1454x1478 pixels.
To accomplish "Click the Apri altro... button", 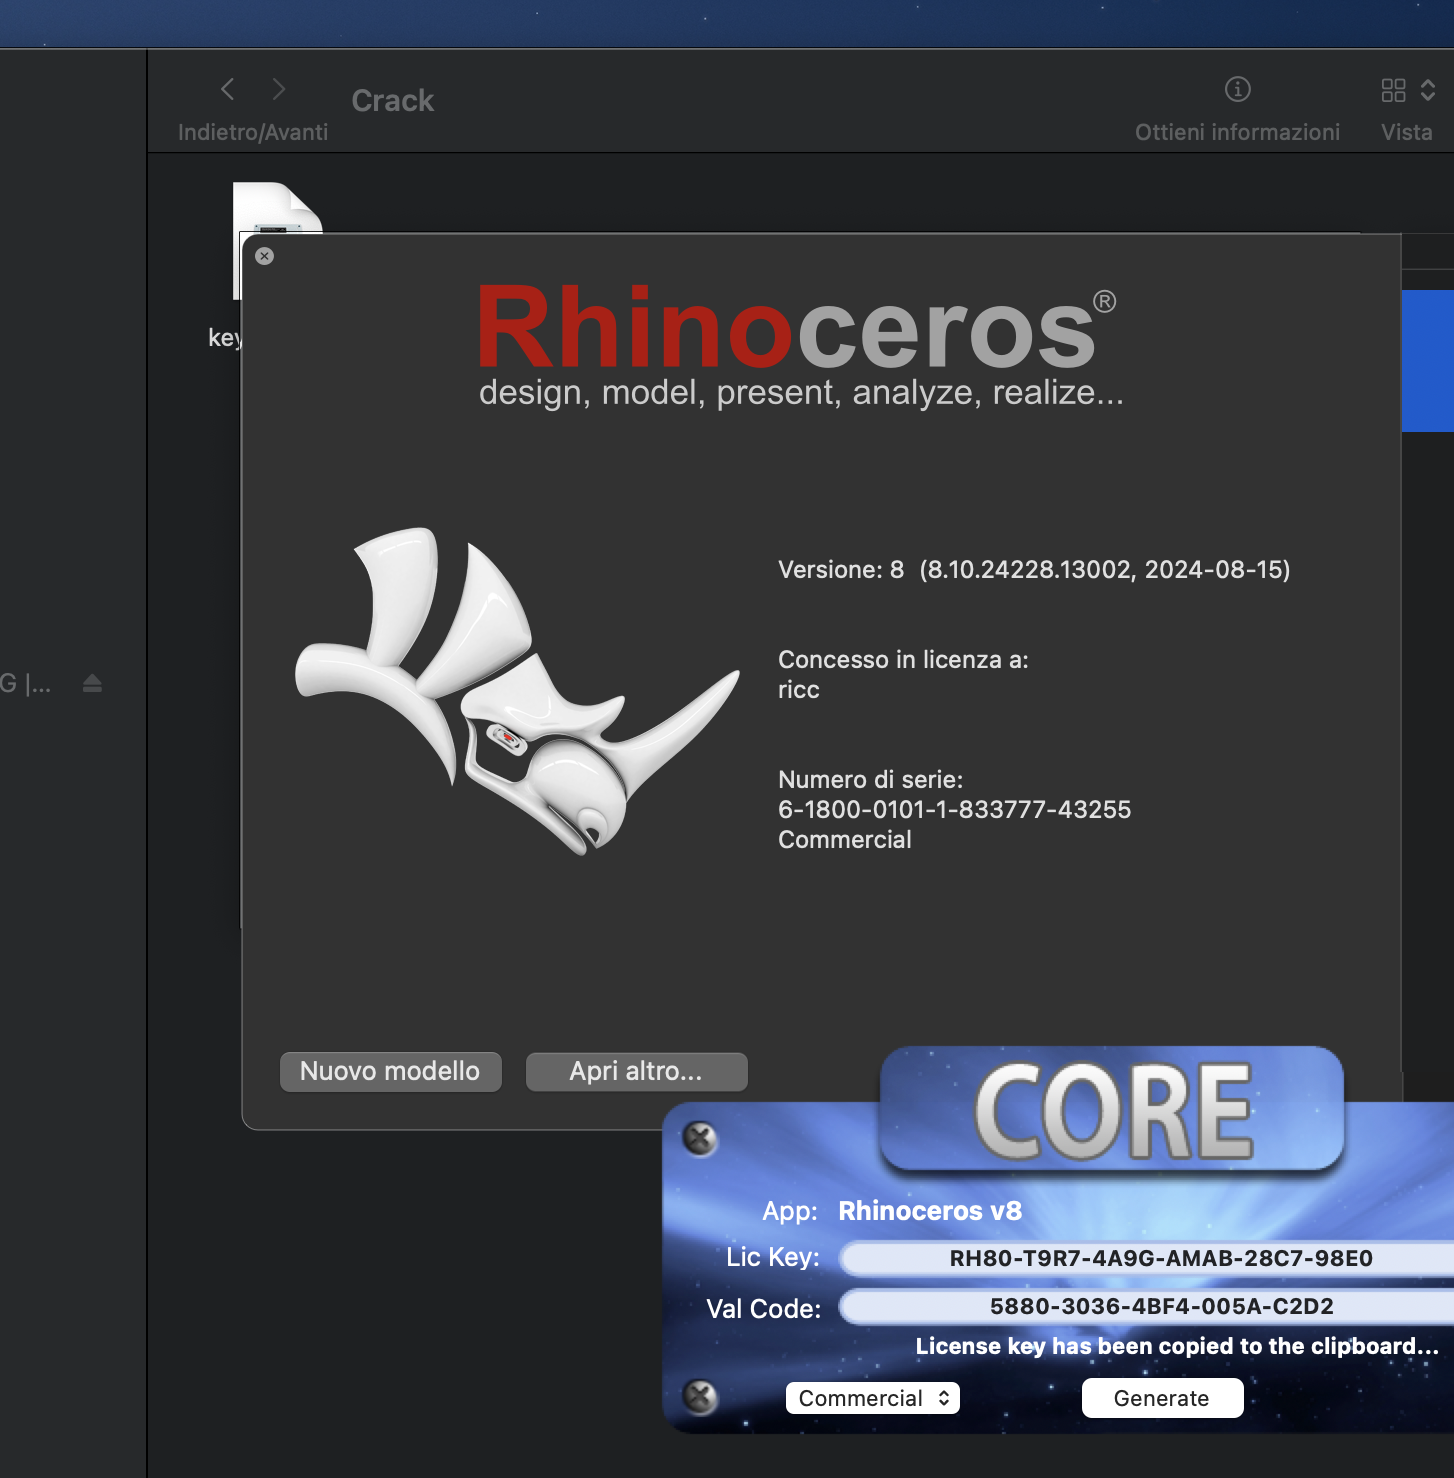I will [636, 1071].
